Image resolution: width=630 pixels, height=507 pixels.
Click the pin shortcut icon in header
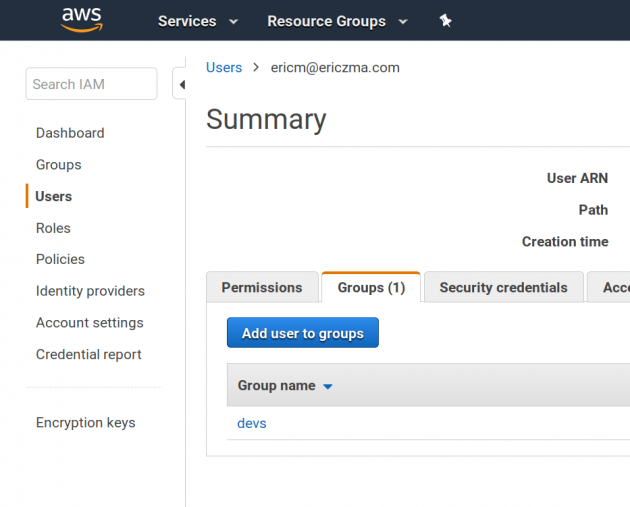coord(446,21)
